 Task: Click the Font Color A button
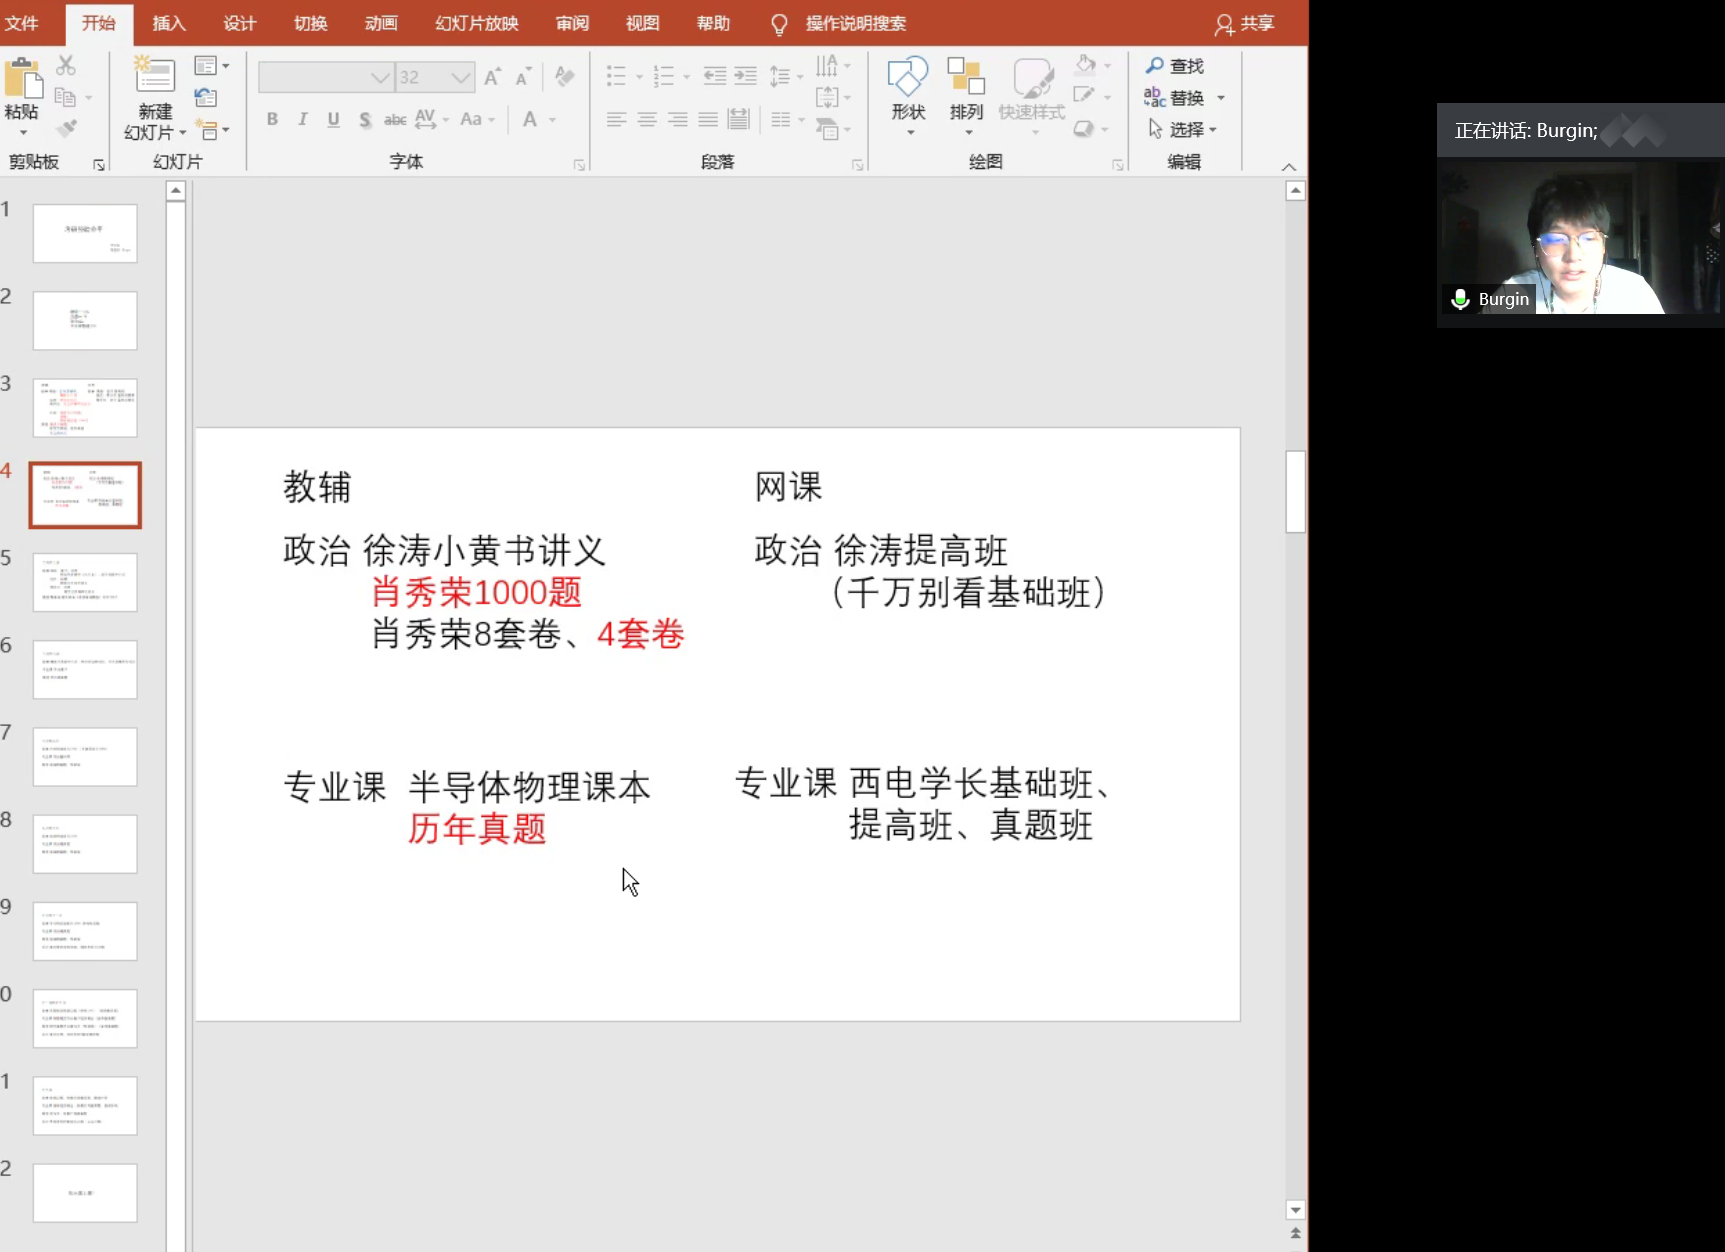(530, 120)
